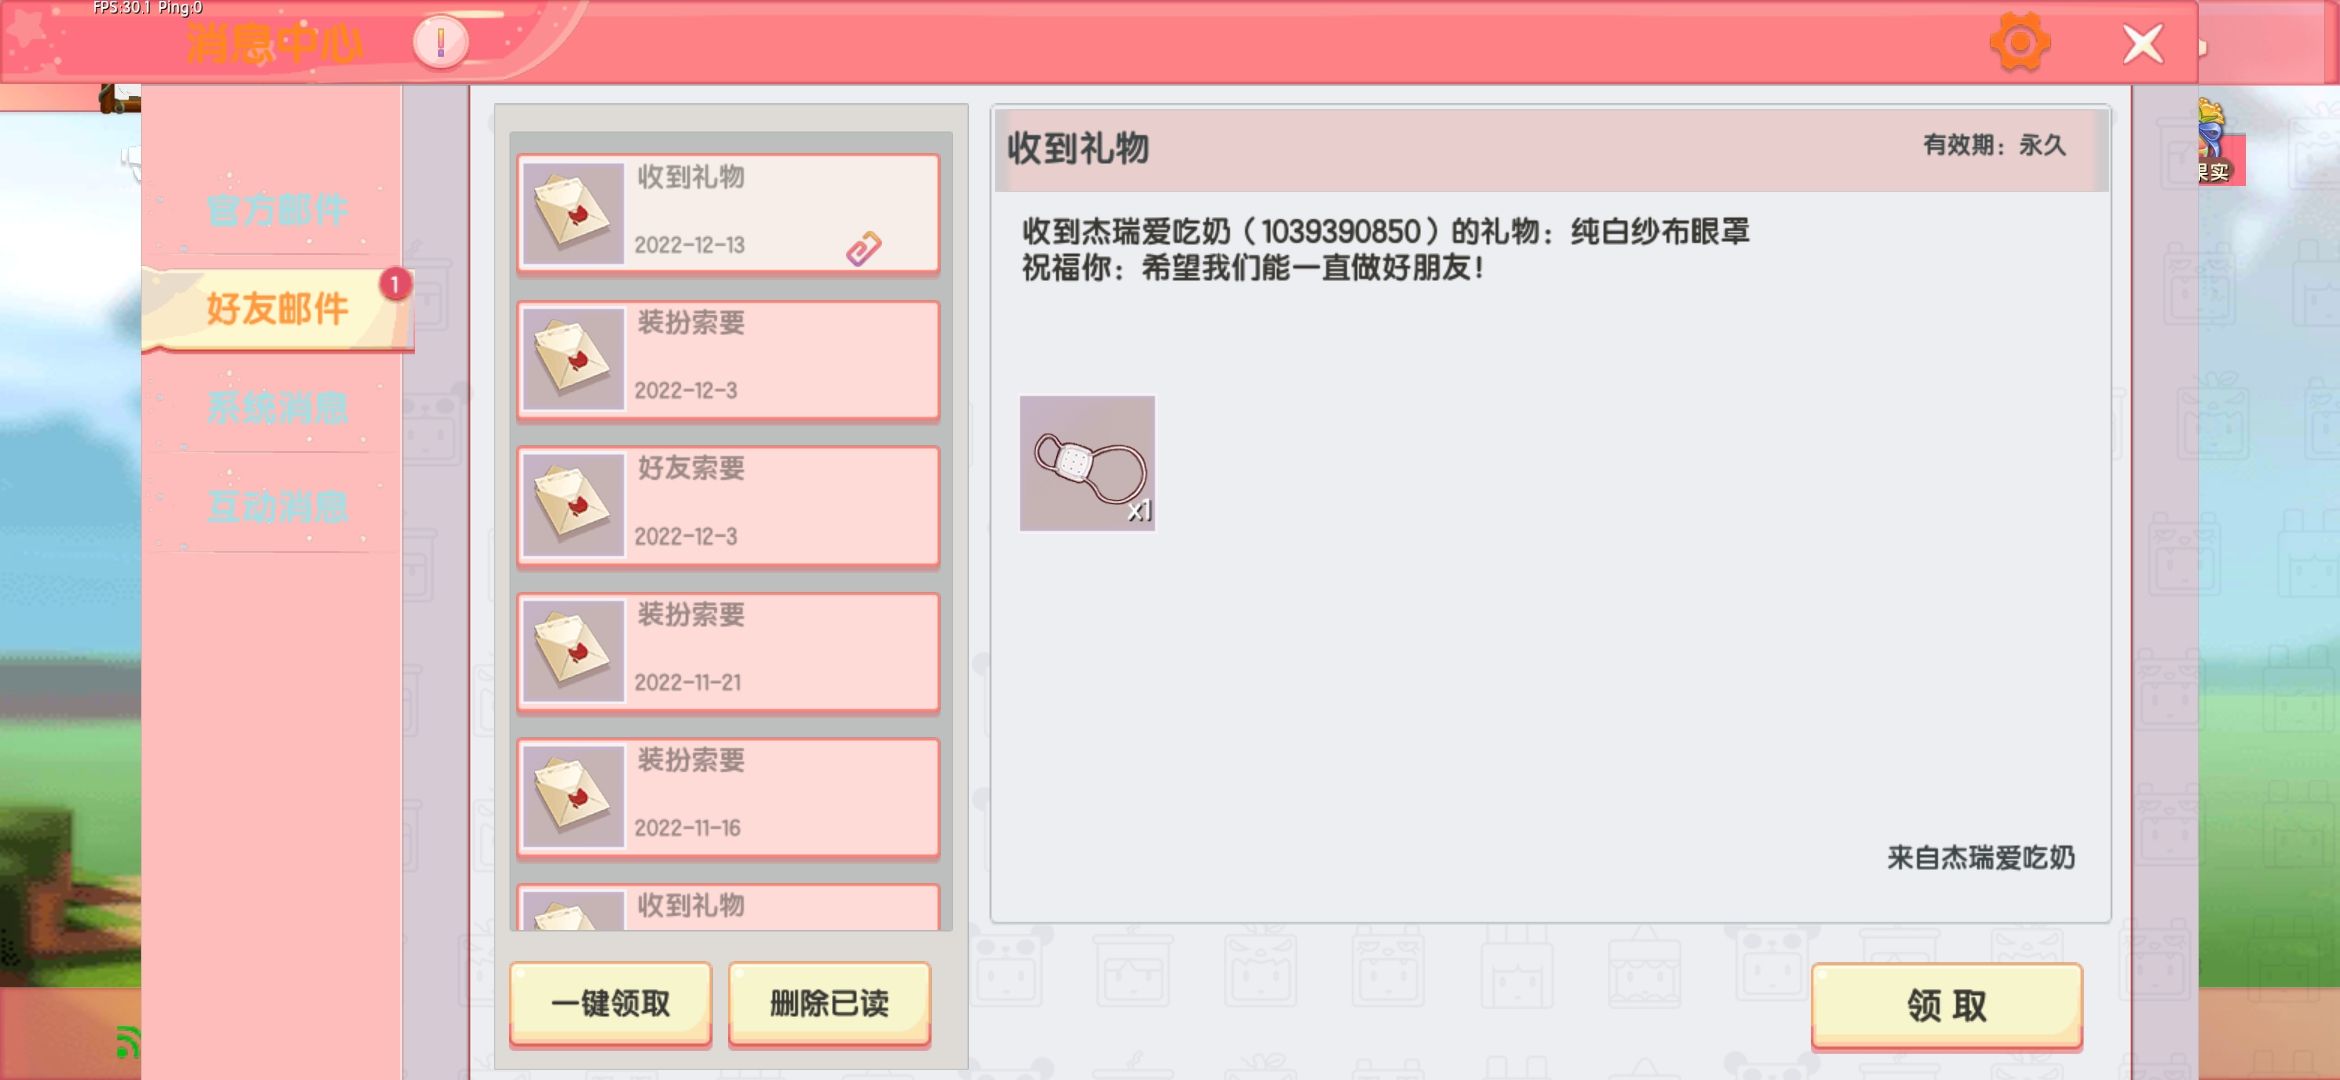
Task: Click the attachment link icon on first mail
Action: tap(863, 248)
